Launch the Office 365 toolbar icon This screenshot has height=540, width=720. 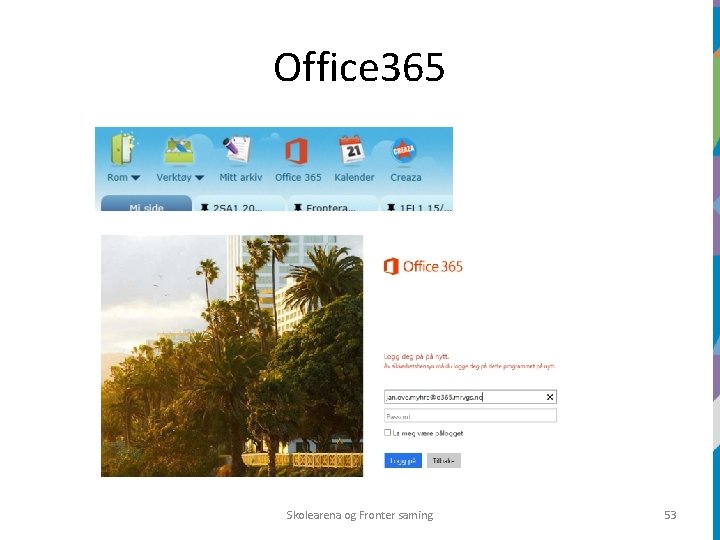(296, 151)
